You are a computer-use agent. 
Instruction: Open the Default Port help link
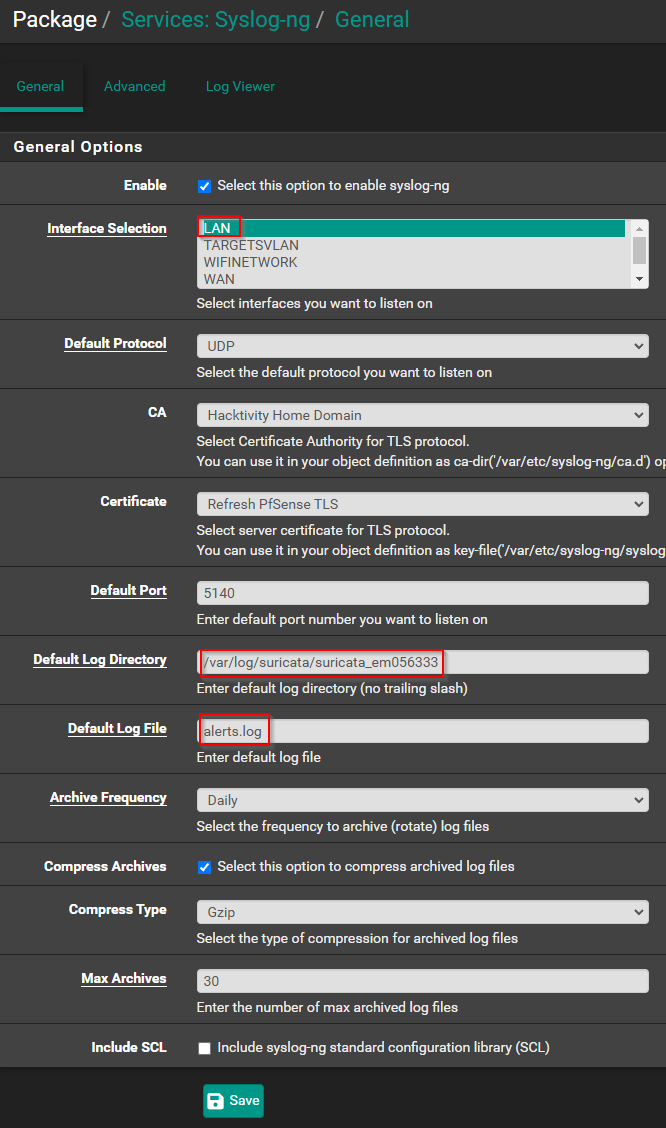point(128,590)
